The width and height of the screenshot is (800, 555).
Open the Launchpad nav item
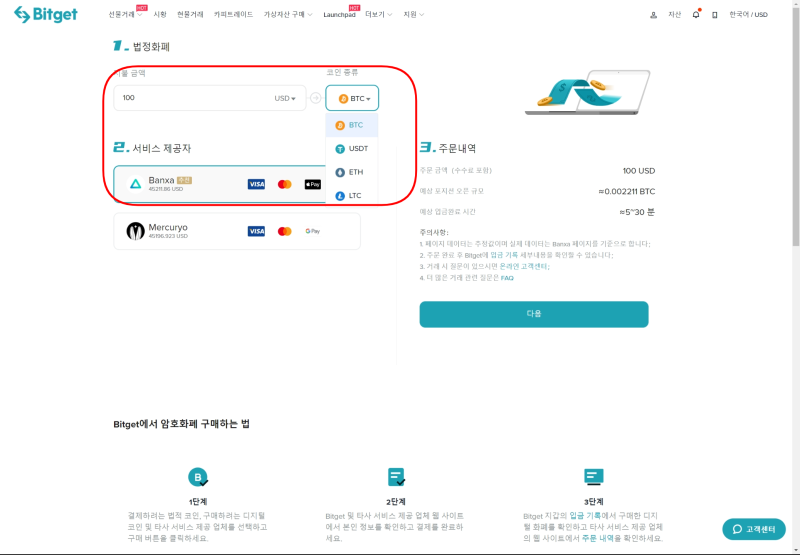coord(339,15)
